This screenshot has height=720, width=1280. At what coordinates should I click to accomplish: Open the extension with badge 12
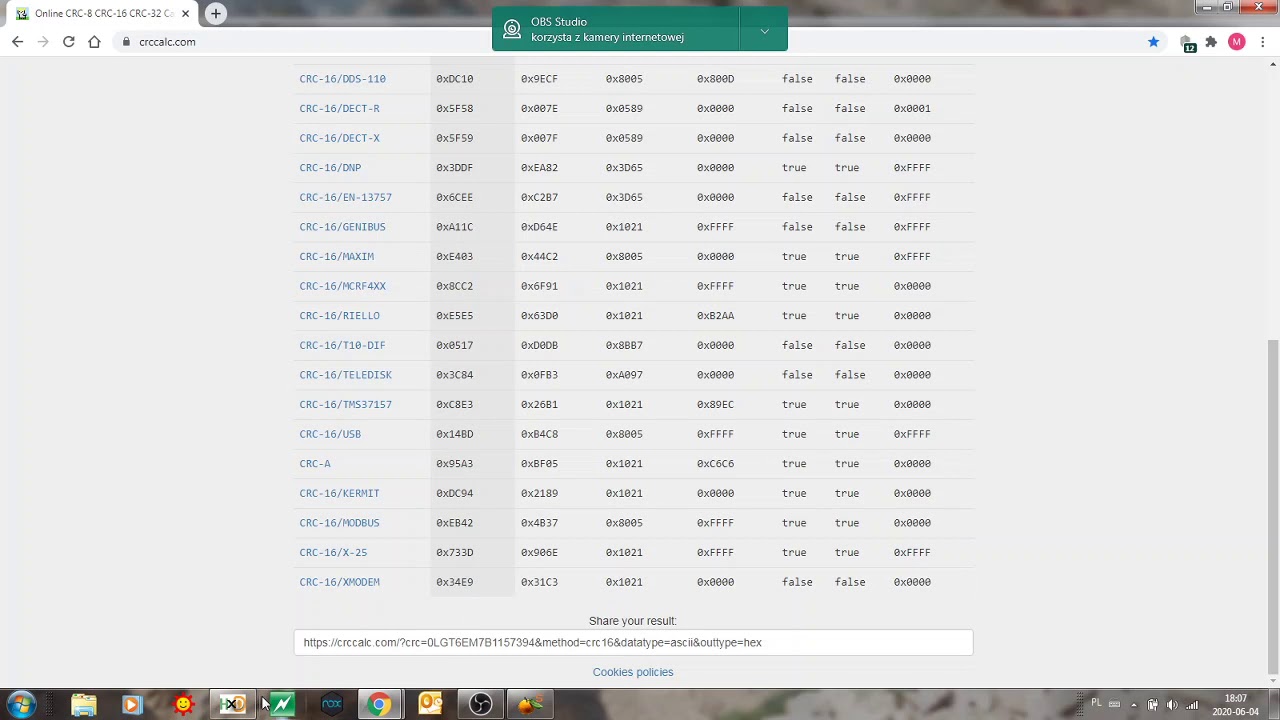[x=1187, y=43]
